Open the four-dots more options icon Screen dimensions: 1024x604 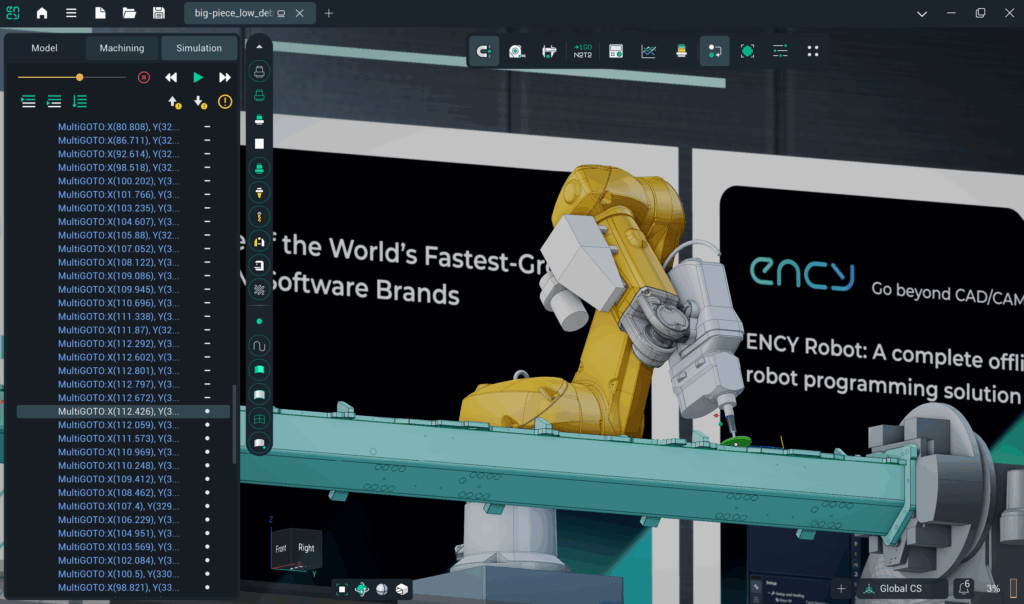(813, 51)
